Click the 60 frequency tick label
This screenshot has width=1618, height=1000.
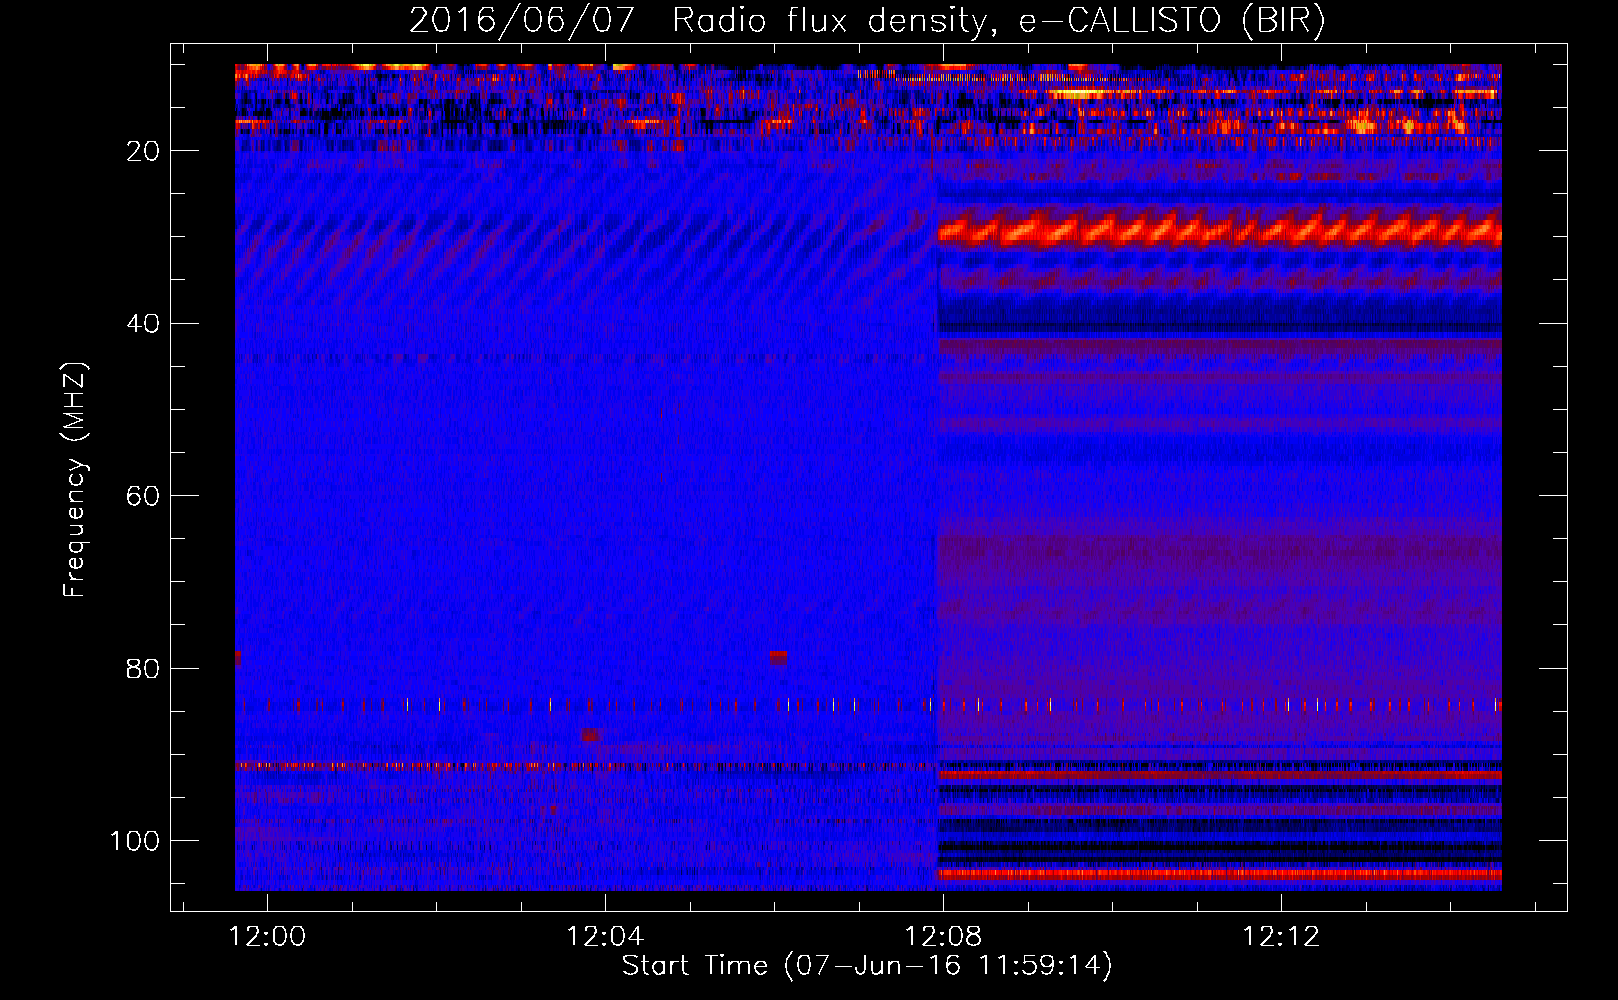pos(144,496)
